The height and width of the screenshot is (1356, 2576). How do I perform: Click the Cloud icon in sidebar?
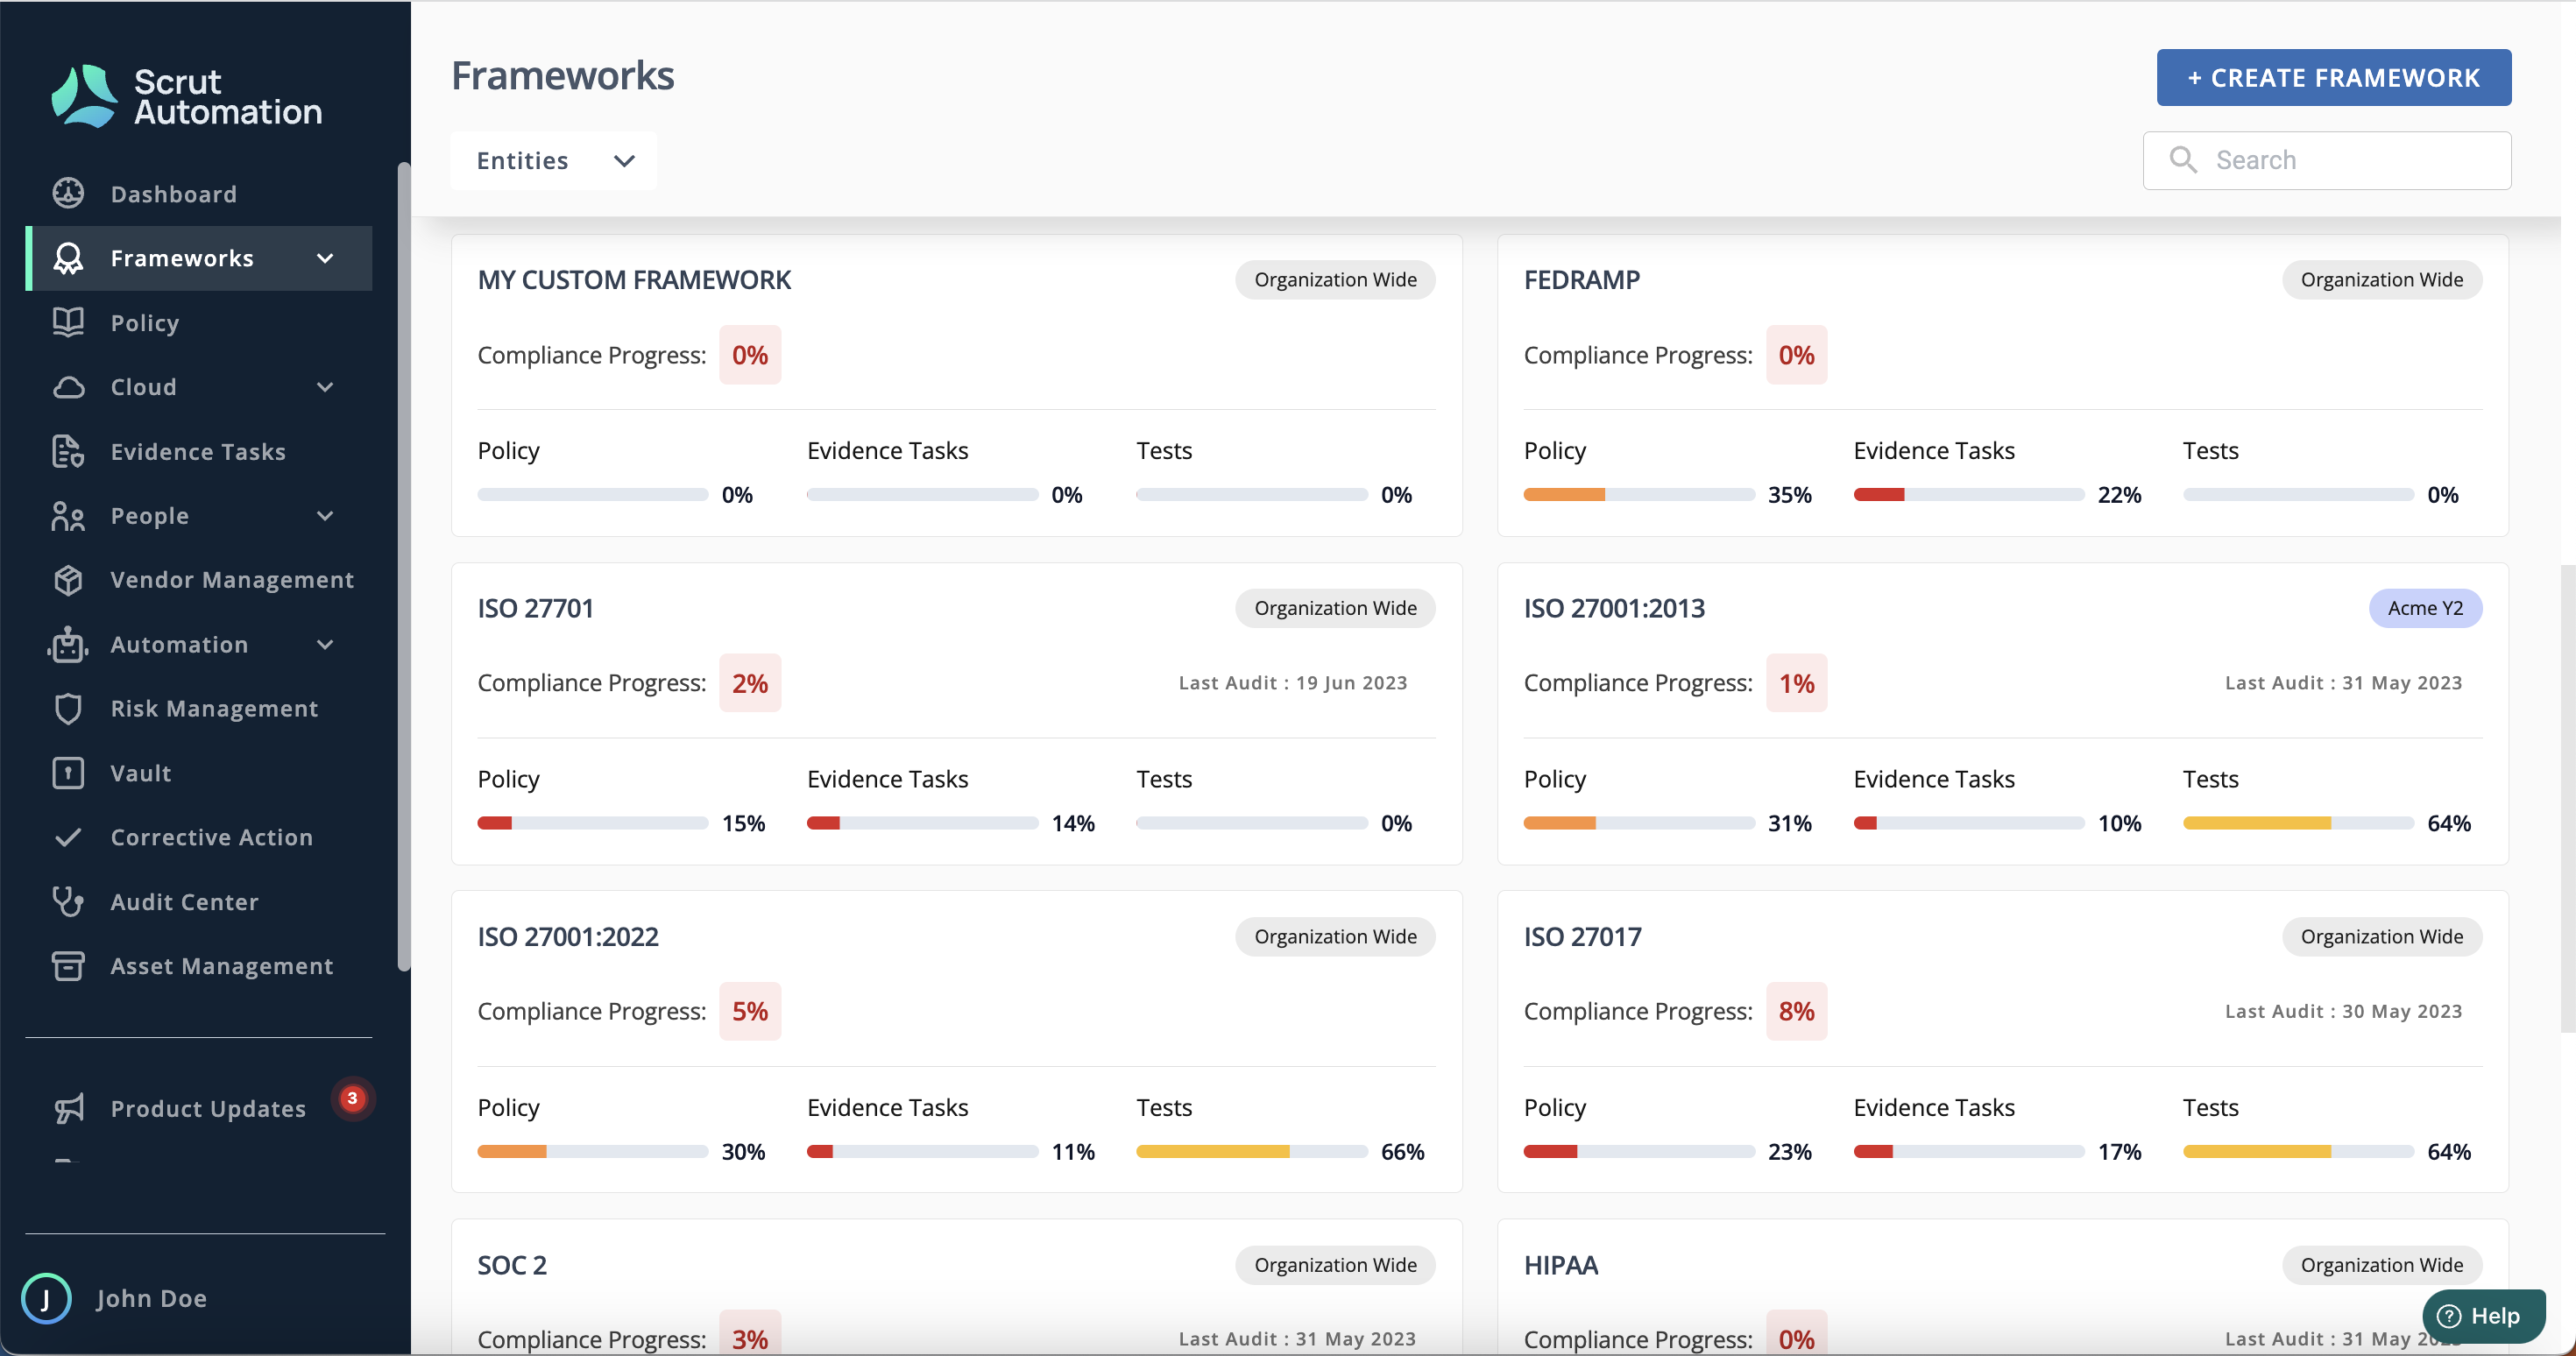click(68, 387)
